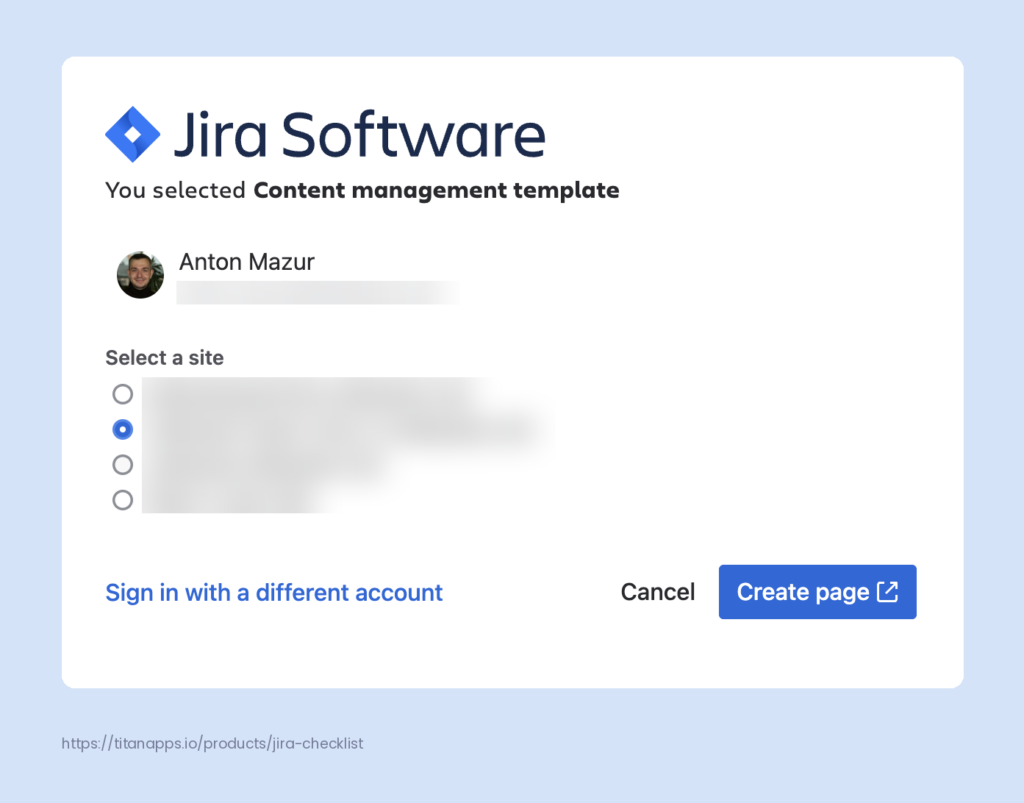Choose the fourth, last site radio button
1024x803 pixels.
click(x=122, y=499)
